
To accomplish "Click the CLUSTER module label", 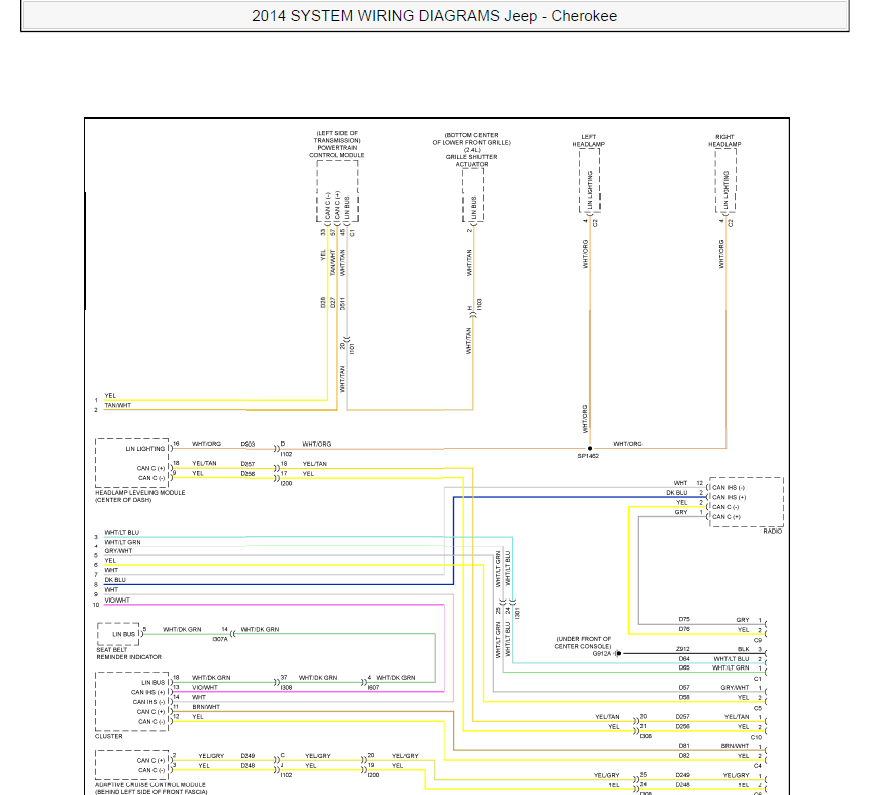I will [x=108, y=736].
